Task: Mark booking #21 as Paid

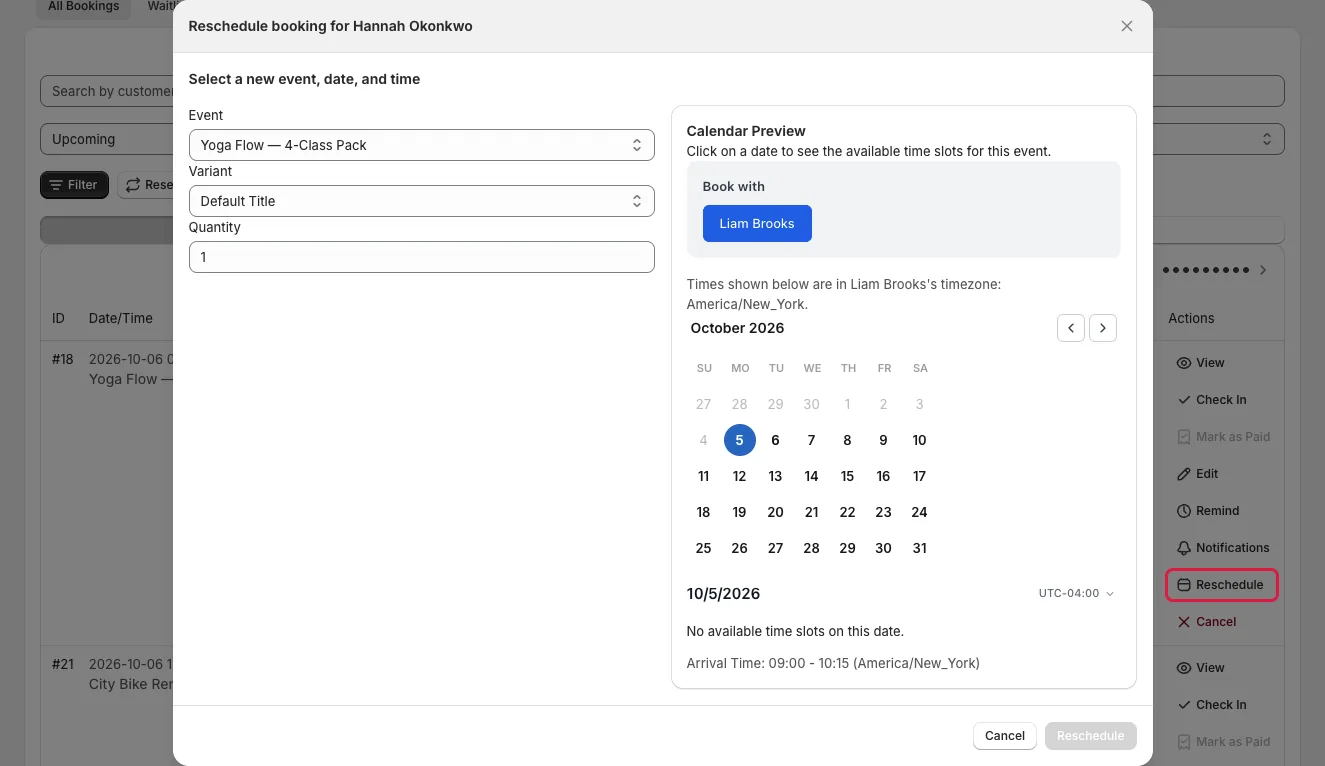Action: (1223, 742)
